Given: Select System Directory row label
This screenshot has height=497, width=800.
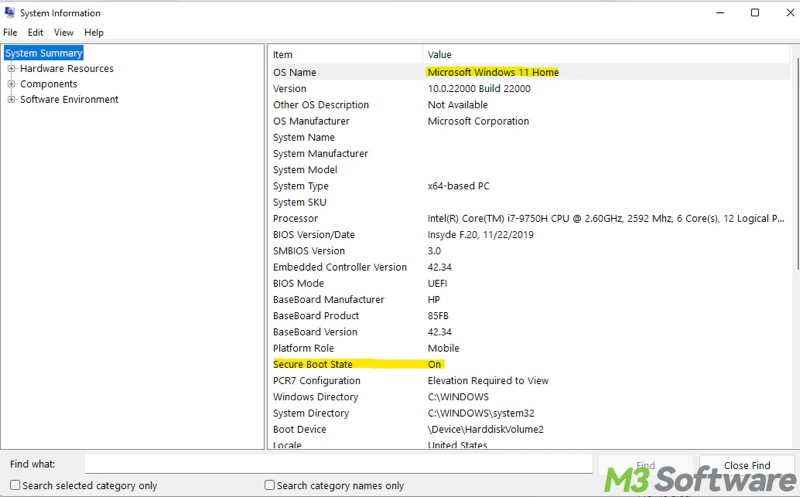Looking at the screenshot, I should coord(311,413).
